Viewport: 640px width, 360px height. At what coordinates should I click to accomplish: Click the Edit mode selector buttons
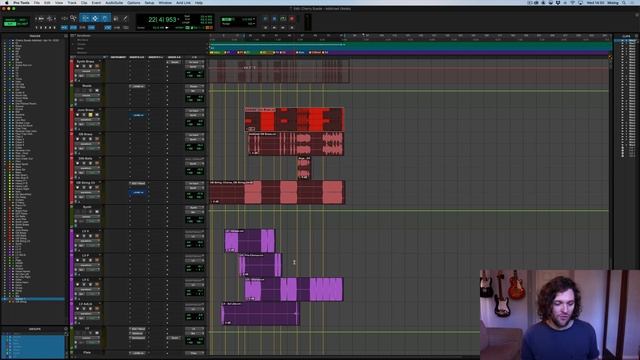point(16,22)
